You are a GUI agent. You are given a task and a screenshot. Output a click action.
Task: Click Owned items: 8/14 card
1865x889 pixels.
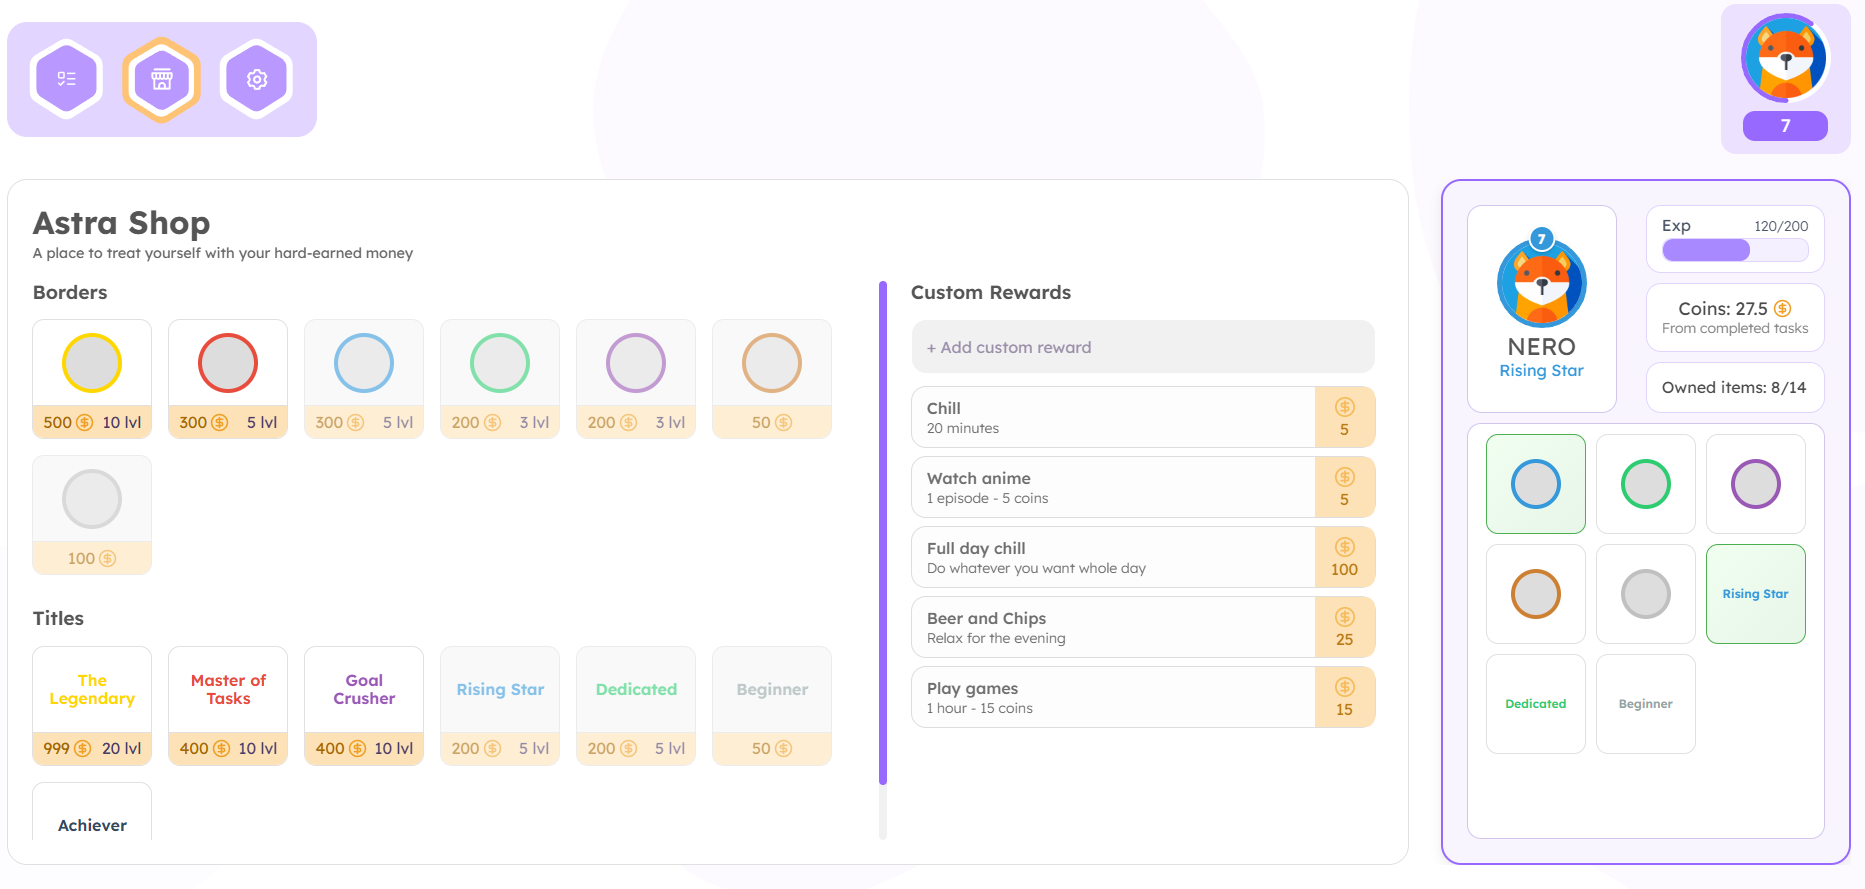point(1735,387)
